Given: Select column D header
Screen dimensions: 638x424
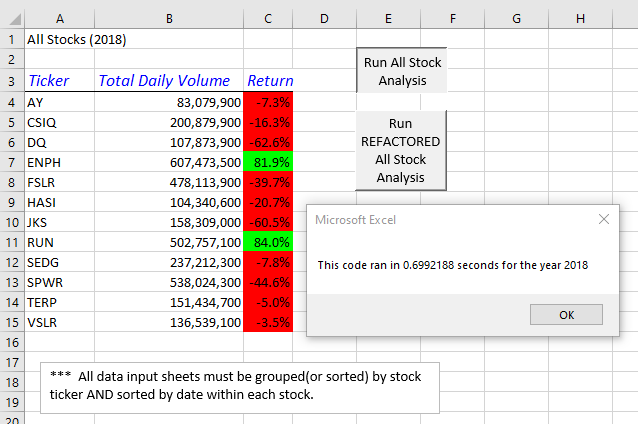Looking at the screenshot, I should (x=324, y=19).
